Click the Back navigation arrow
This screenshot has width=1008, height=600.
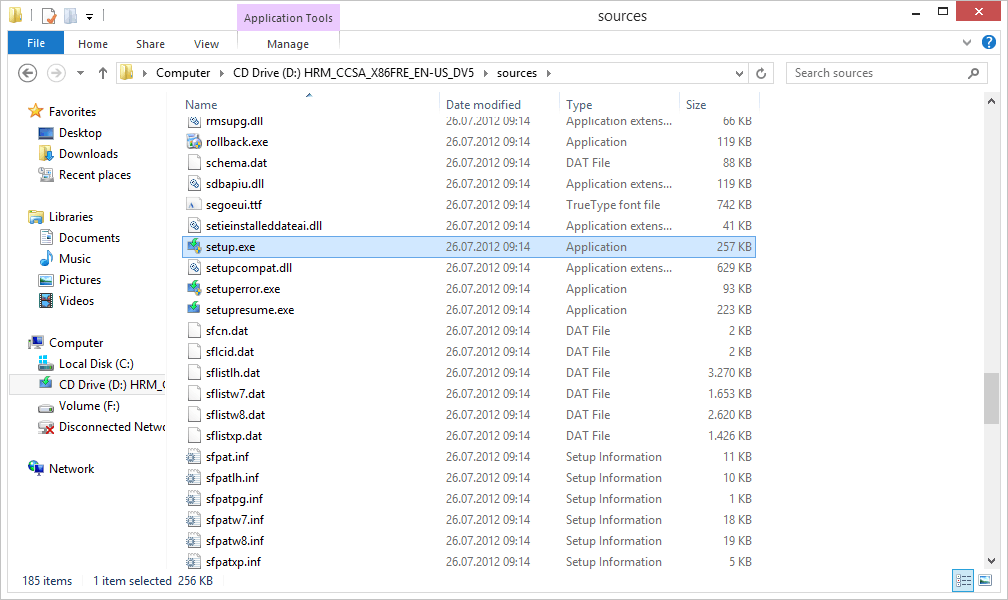[27, 73]
